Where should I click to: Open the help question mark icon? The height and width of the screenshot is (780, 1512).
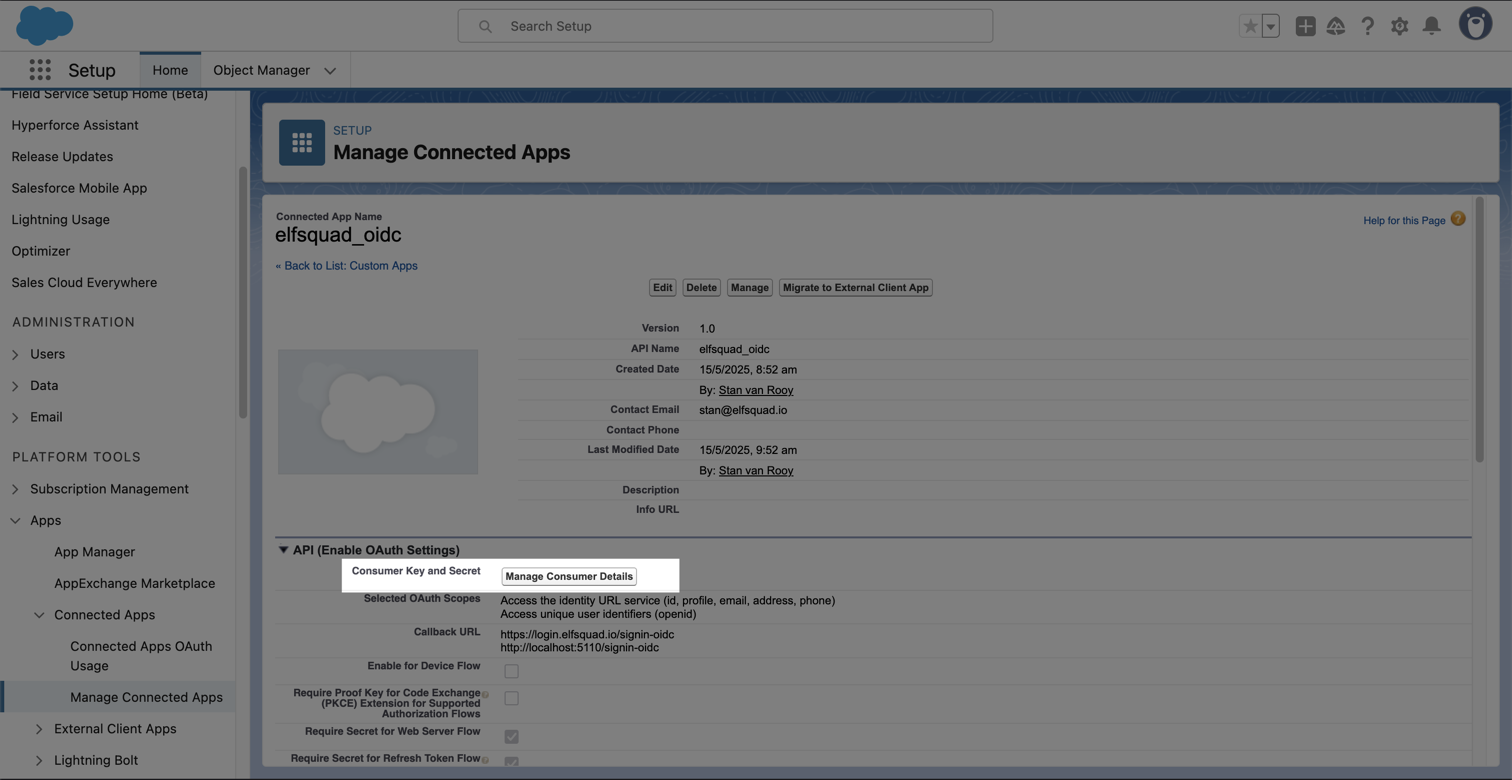(1367, 27)
